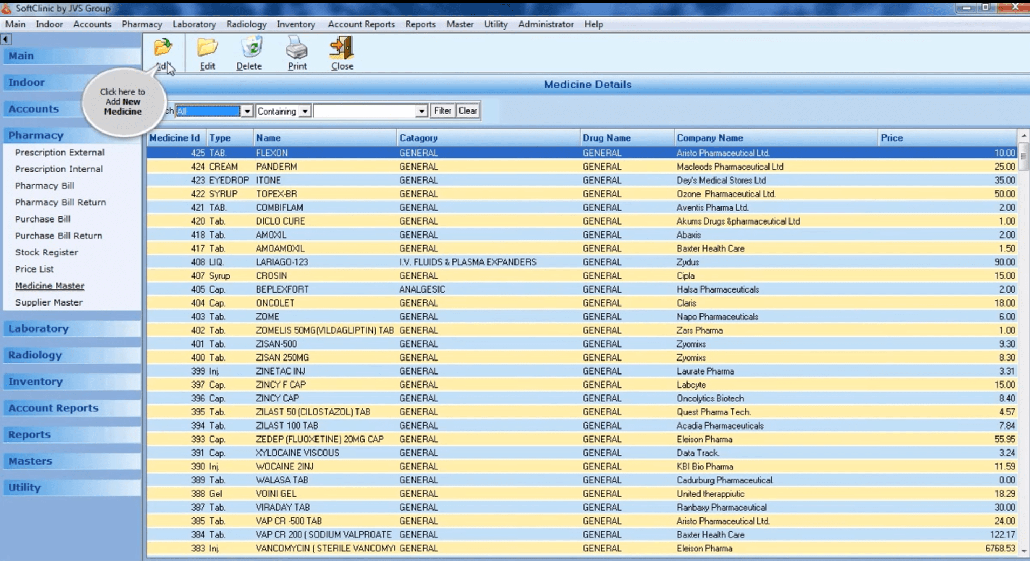Image resolution: width=1030 pixels, height=561 pixels.
Task: Open the Utility menu
Action: [x=495, y=24]
